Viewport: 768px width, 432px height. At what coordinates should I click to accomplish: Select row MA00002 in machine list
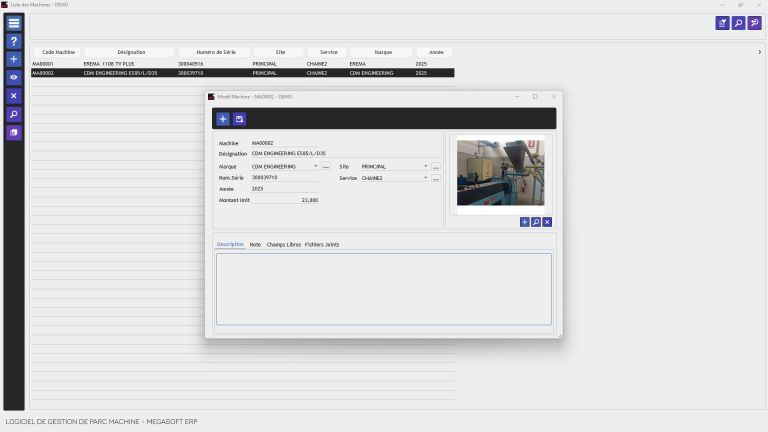(242, 73)
